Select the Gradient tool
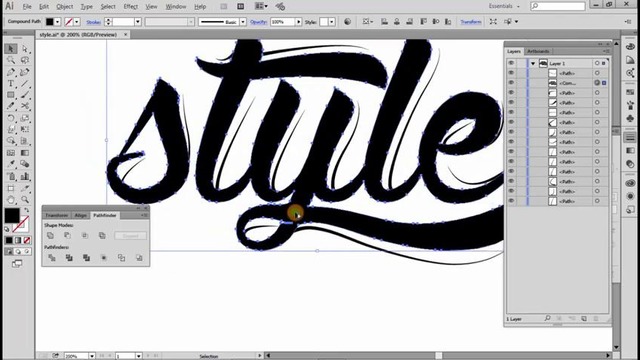Viewport: 640px width, 360px height. click(x=25, y=153)
